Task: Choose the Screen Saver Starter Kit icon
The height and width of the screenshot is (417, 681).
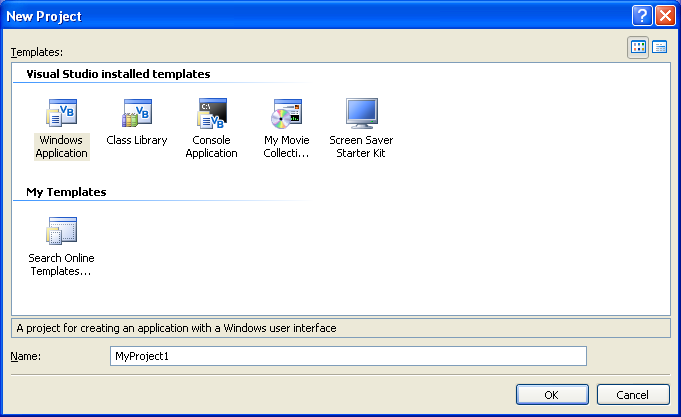Action: tap(362, 113)
